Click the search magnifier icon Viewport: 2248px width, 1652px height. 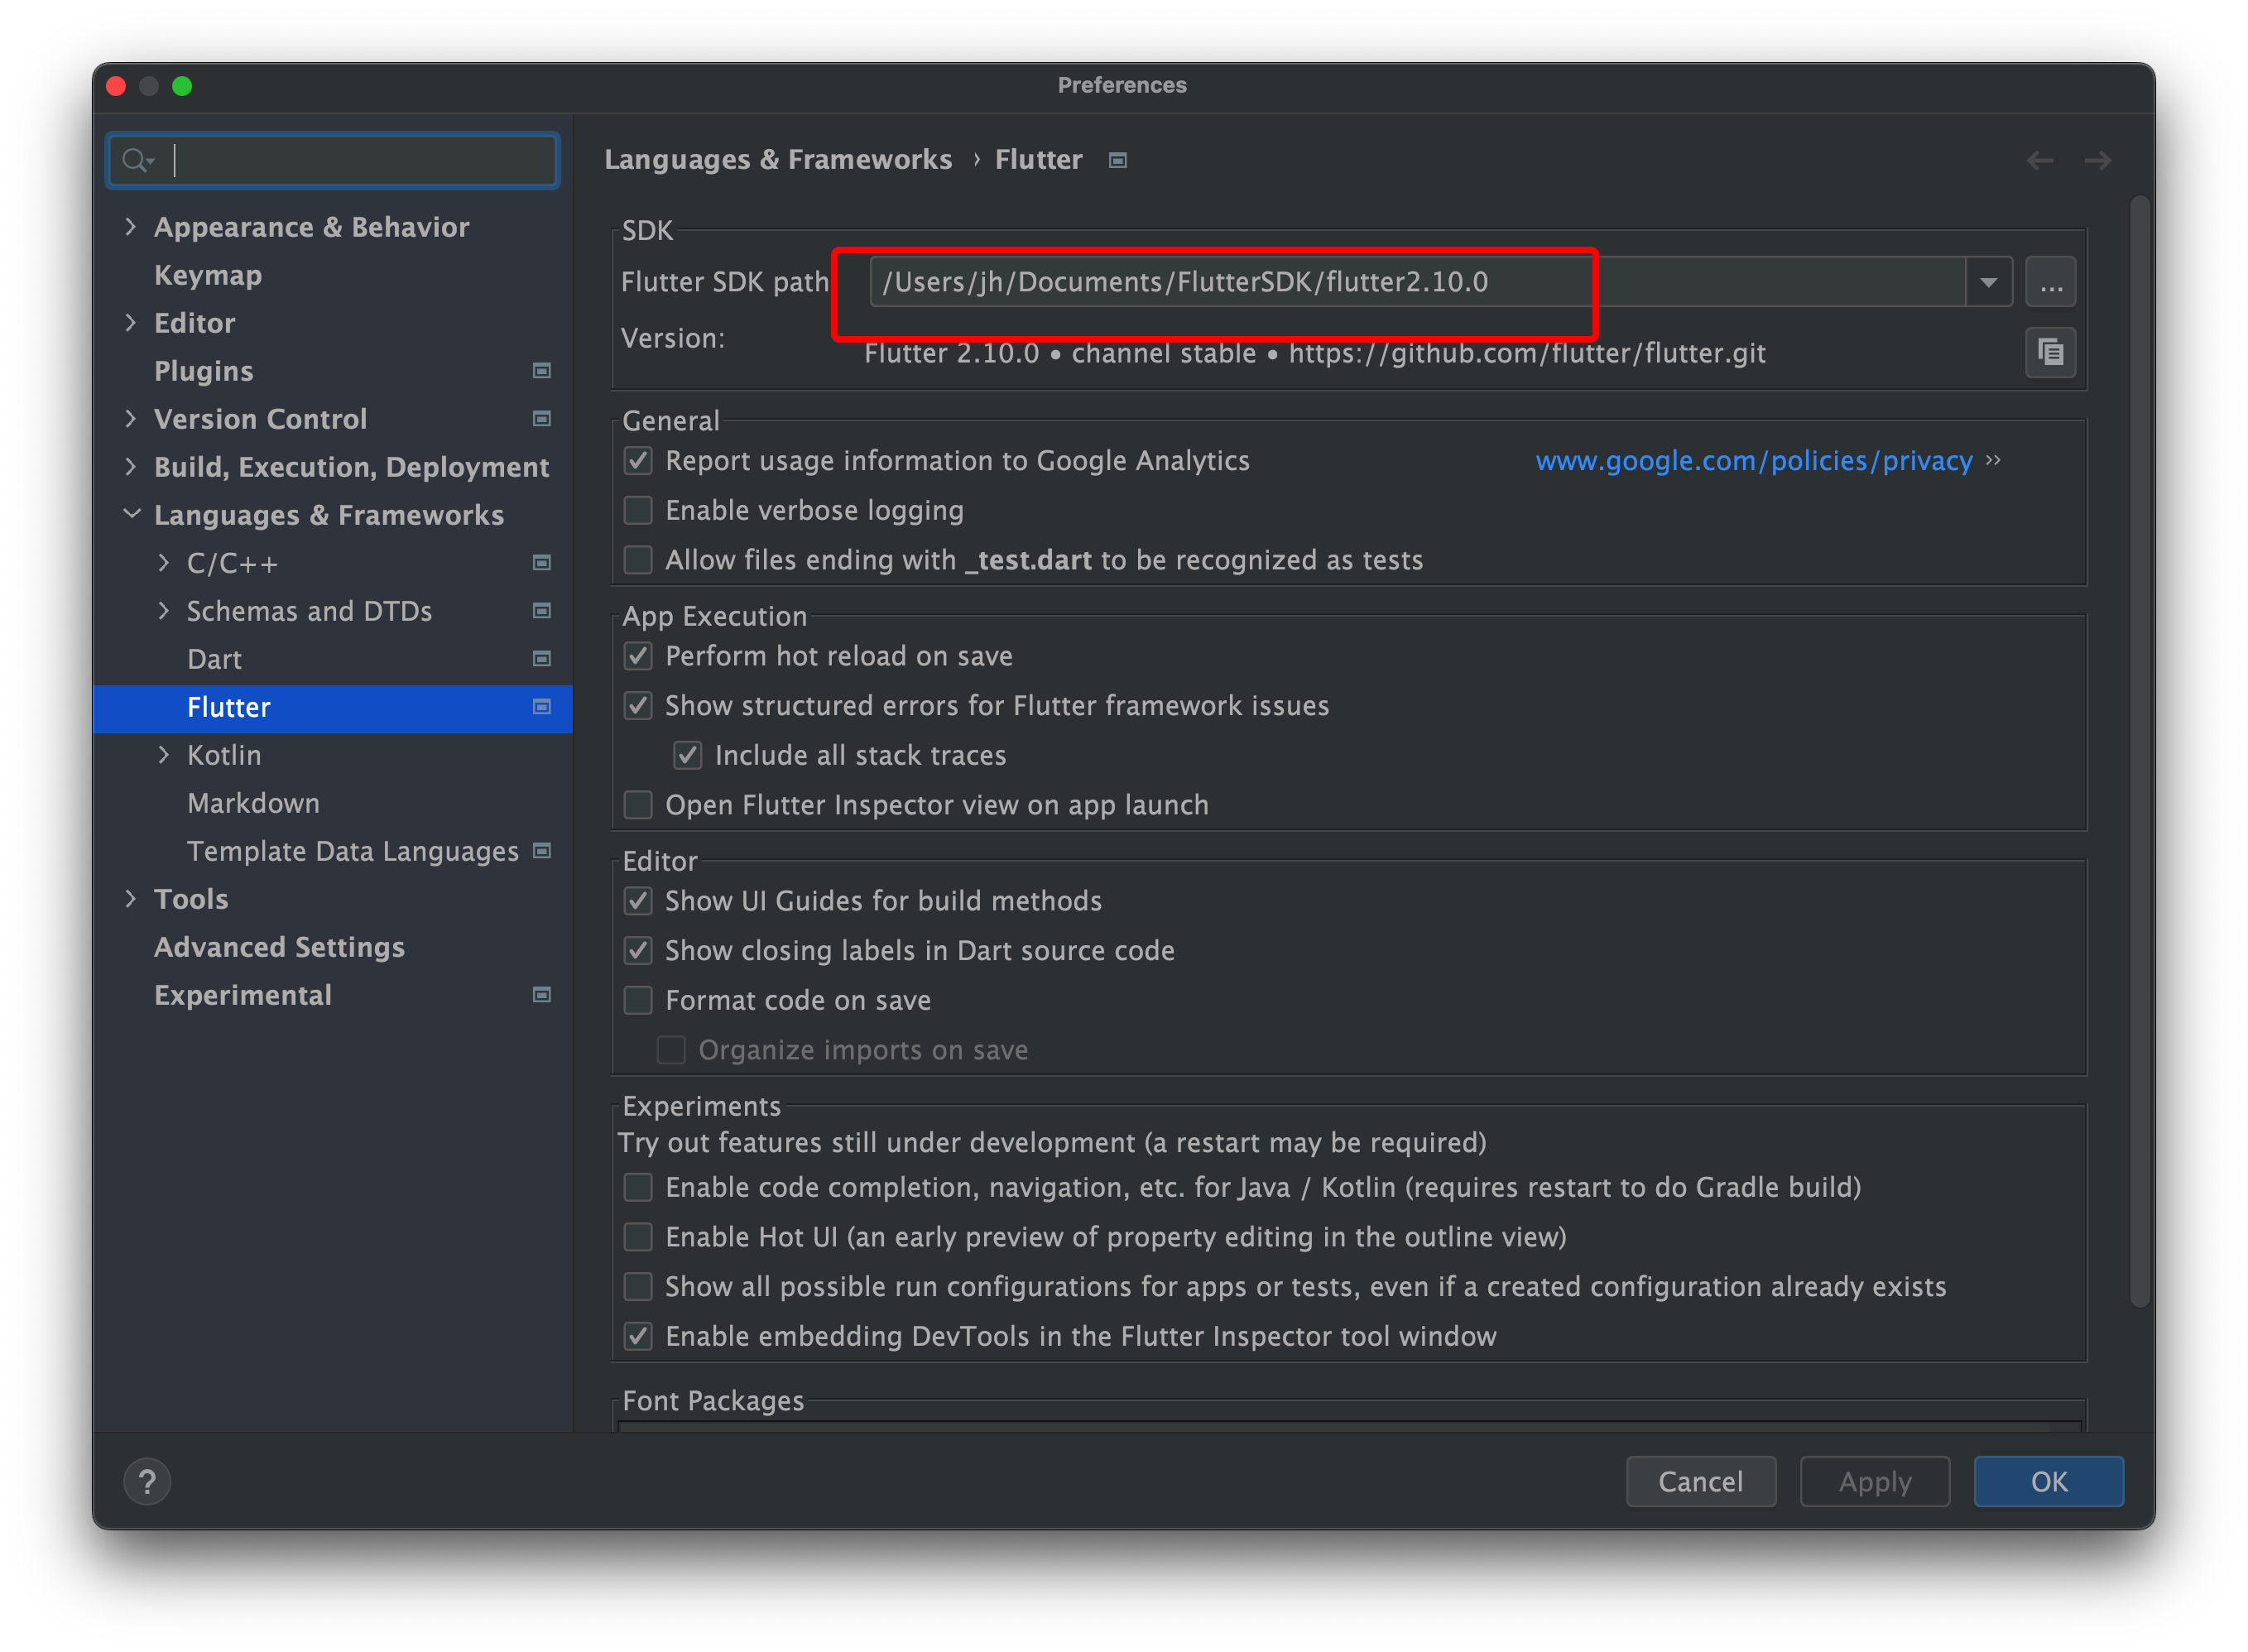135,160
